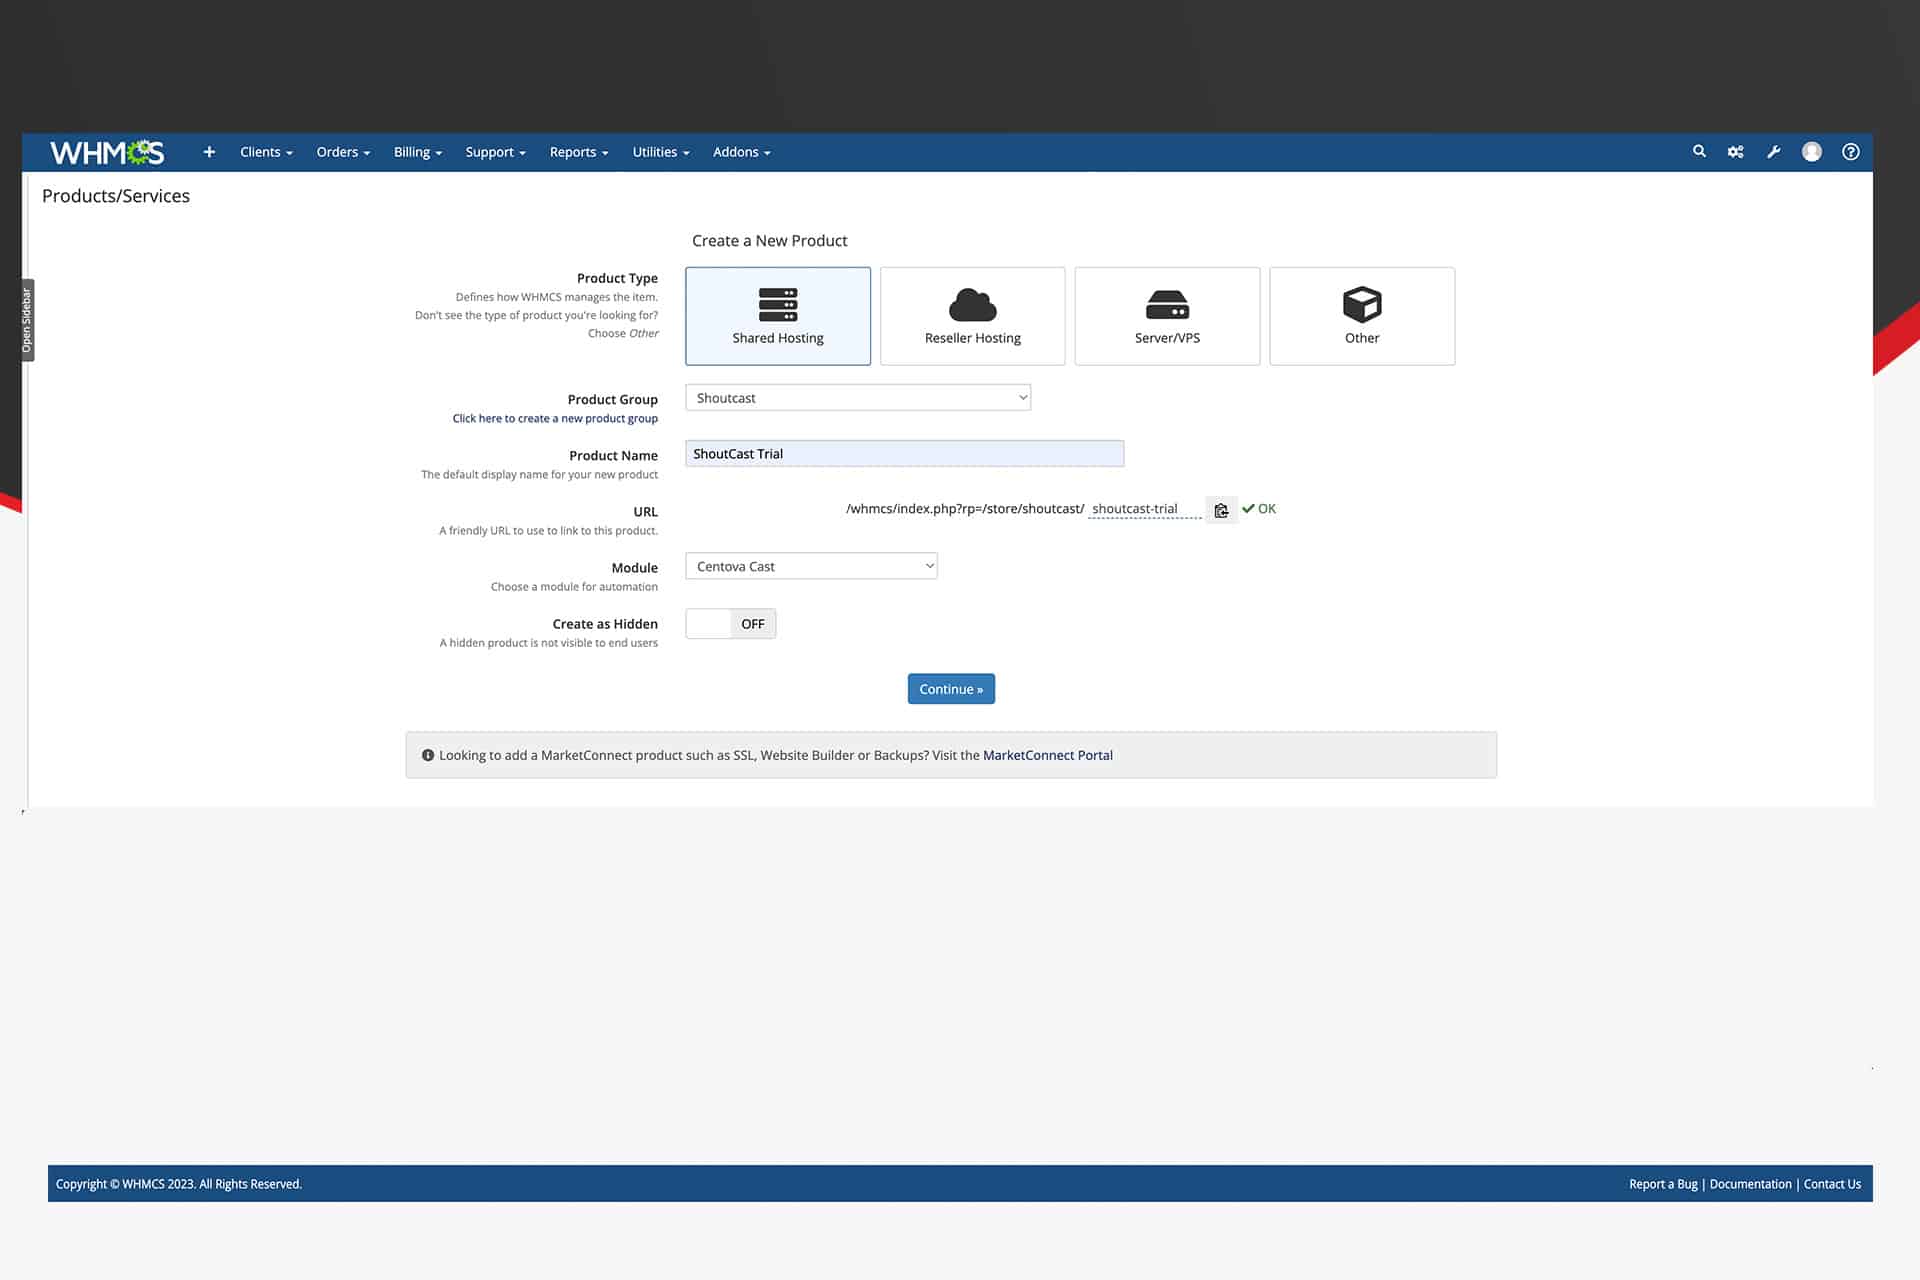Click the create new product group link
This screenshot has height=1280, width=1920.
(x=555, y=418)
